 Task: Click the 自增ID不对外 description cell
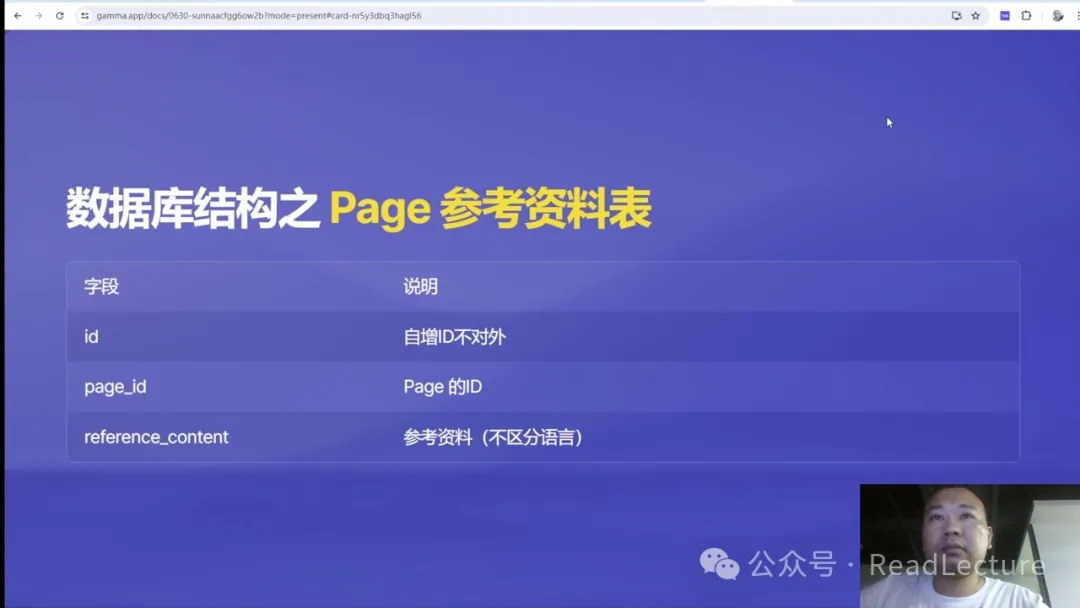tap(454, 337)
